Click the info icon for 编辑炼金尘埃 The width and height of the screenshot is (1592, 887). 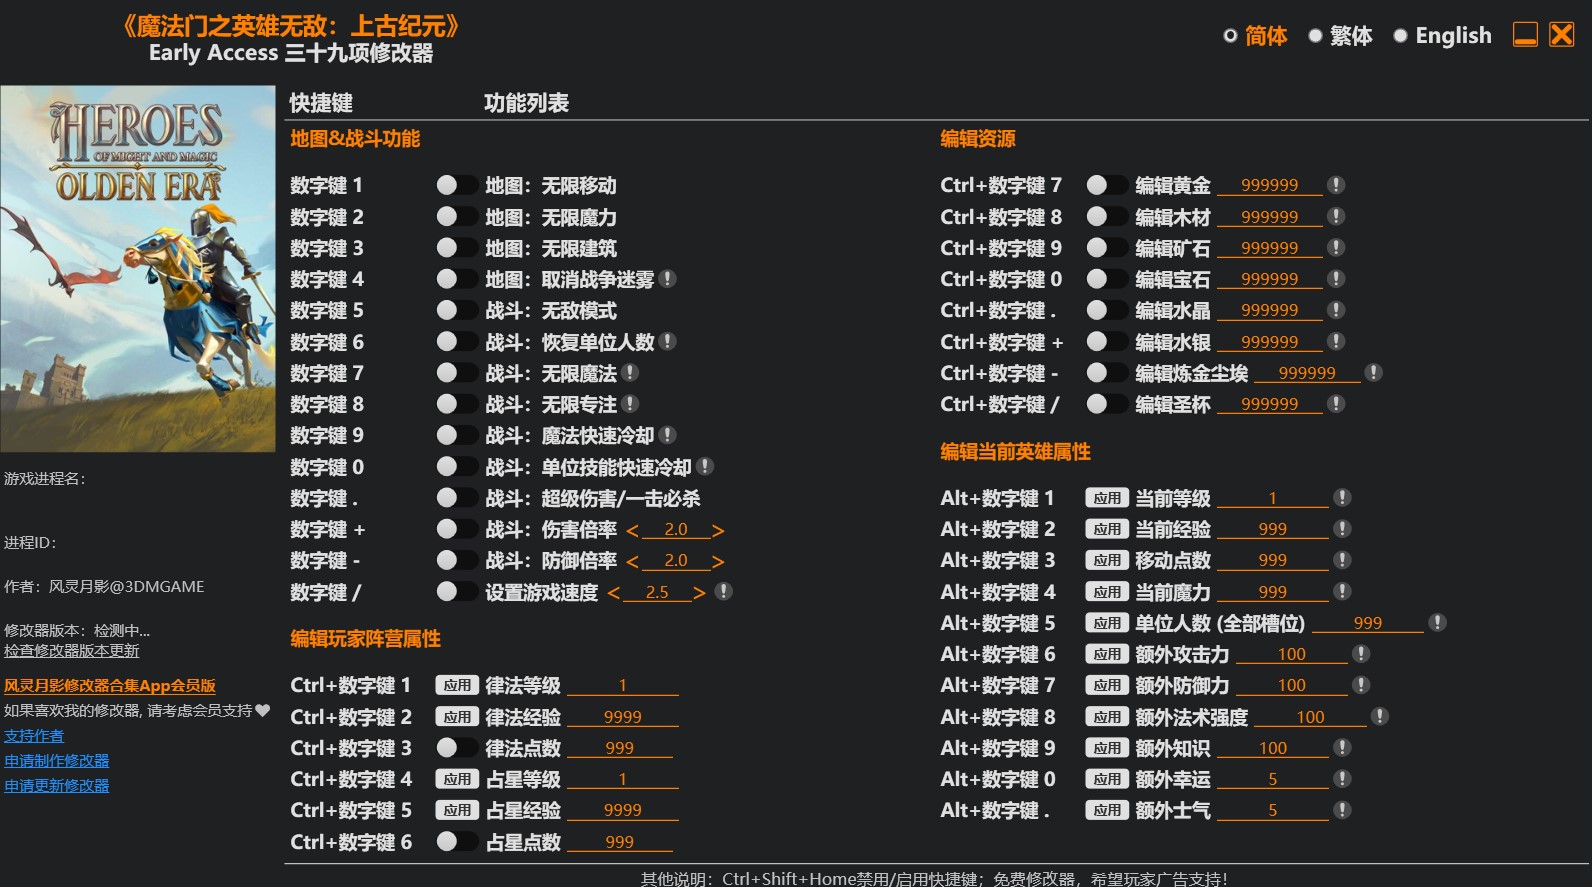coord(1374,372)
